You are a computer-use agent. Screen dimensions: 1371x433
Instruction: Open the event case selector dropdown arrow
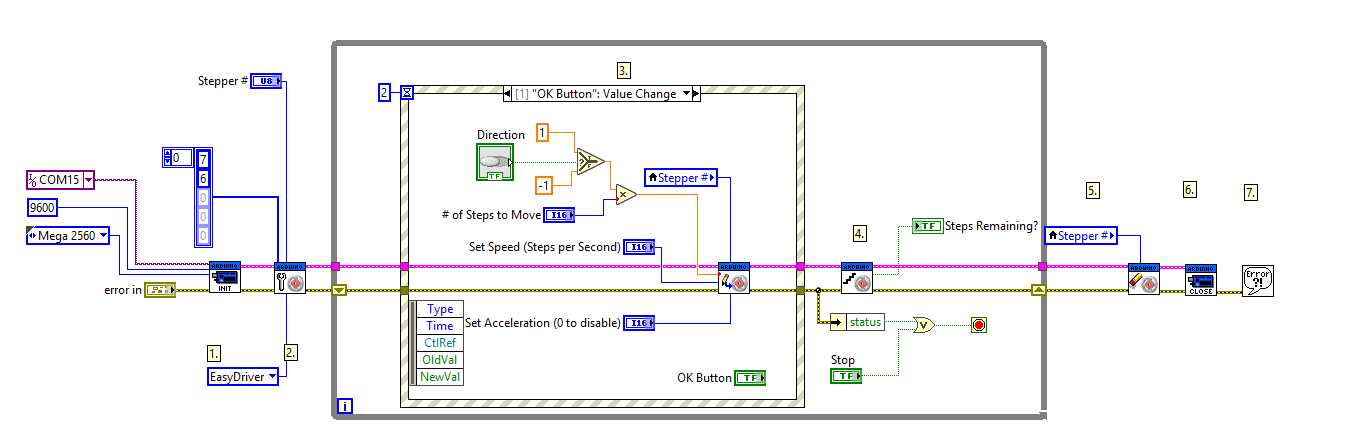click(687, 94)
